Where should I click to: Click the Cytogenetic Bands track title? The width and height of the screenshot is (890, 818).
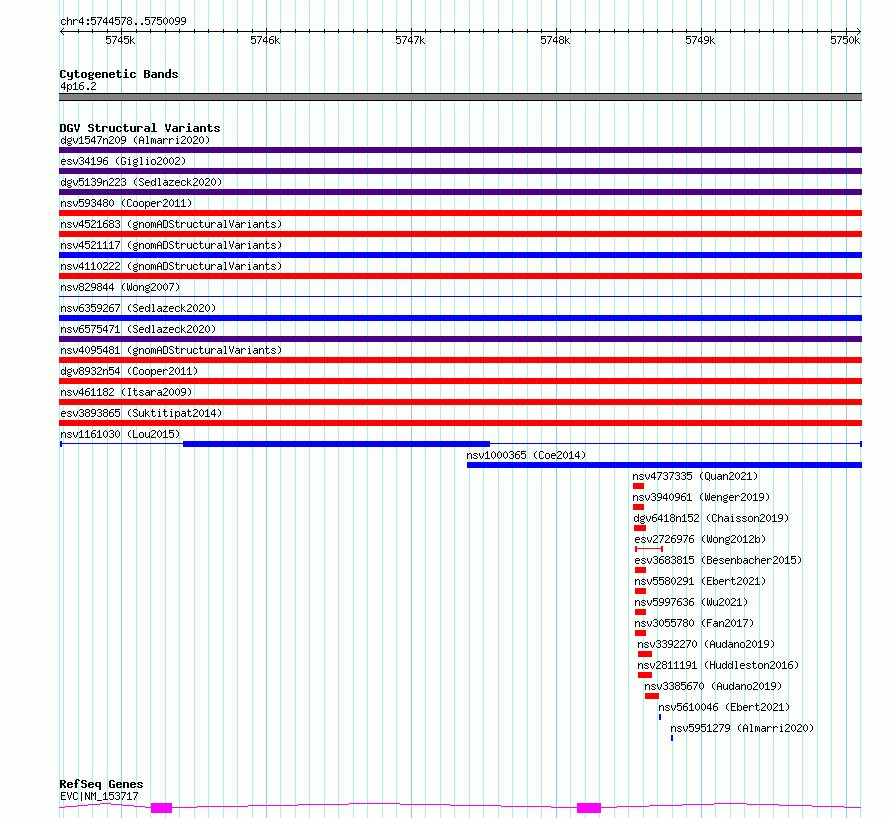tap(119, 74)
